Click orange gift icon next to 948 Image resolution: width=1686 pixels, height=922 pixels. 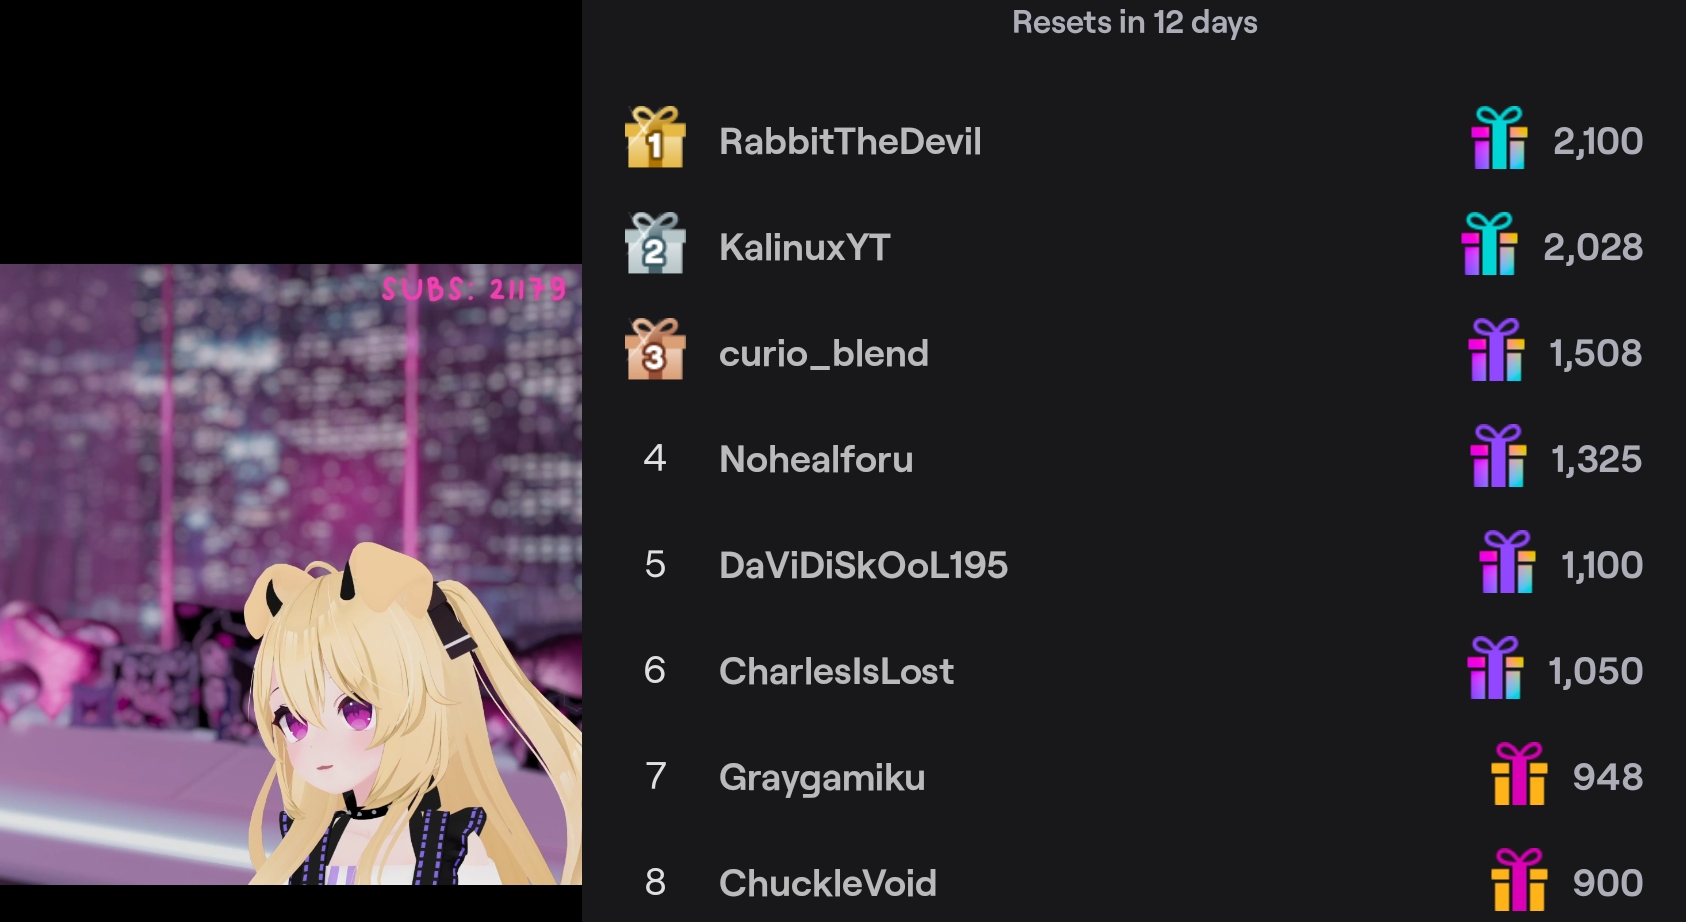coord(1519,774)
